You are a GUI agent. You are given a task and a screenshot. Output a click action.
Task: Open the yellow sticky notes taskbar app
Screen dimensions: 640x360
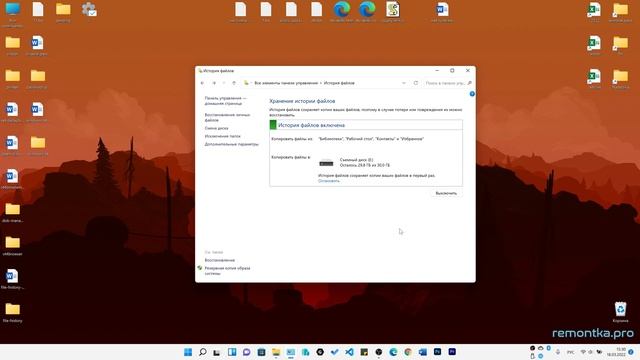[x=364, y=352]
